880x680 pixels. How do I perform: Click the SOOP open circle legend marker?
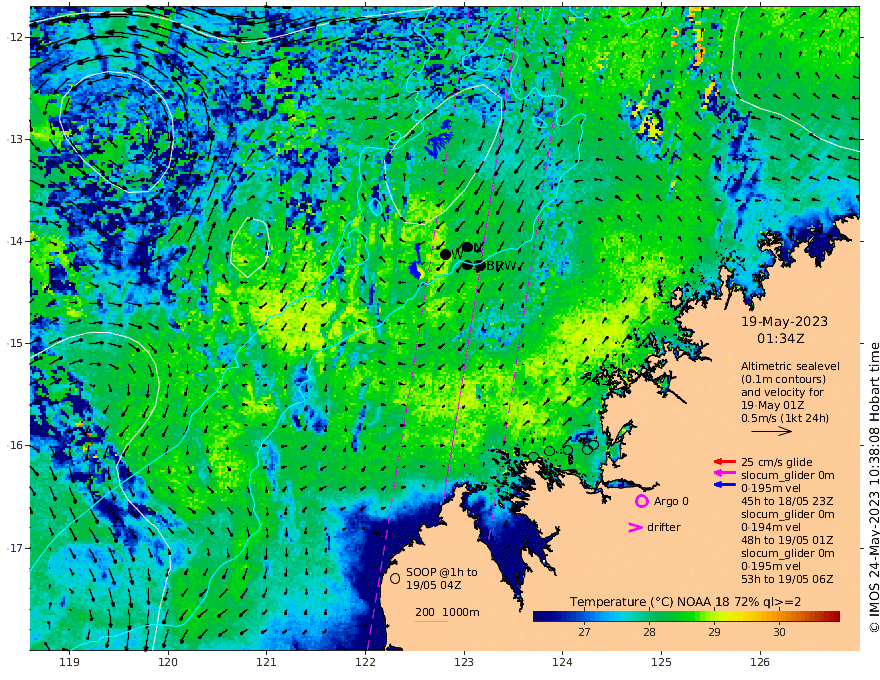tap(395, 578)
